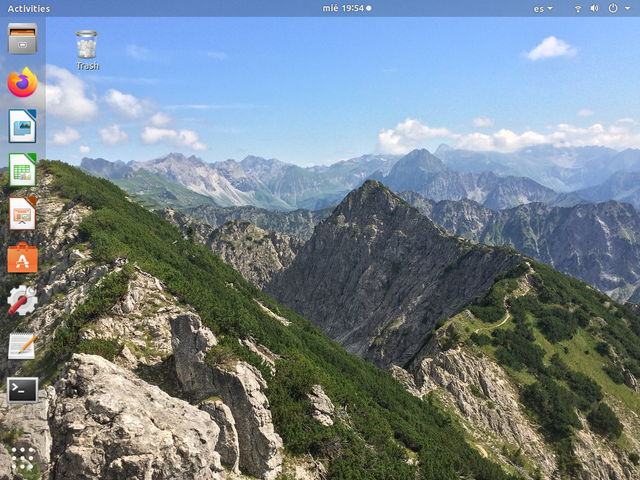This screenshot has height=480, width=640.
Task: Open the wrench-and-gear settings tool
Action: point(22,301)
